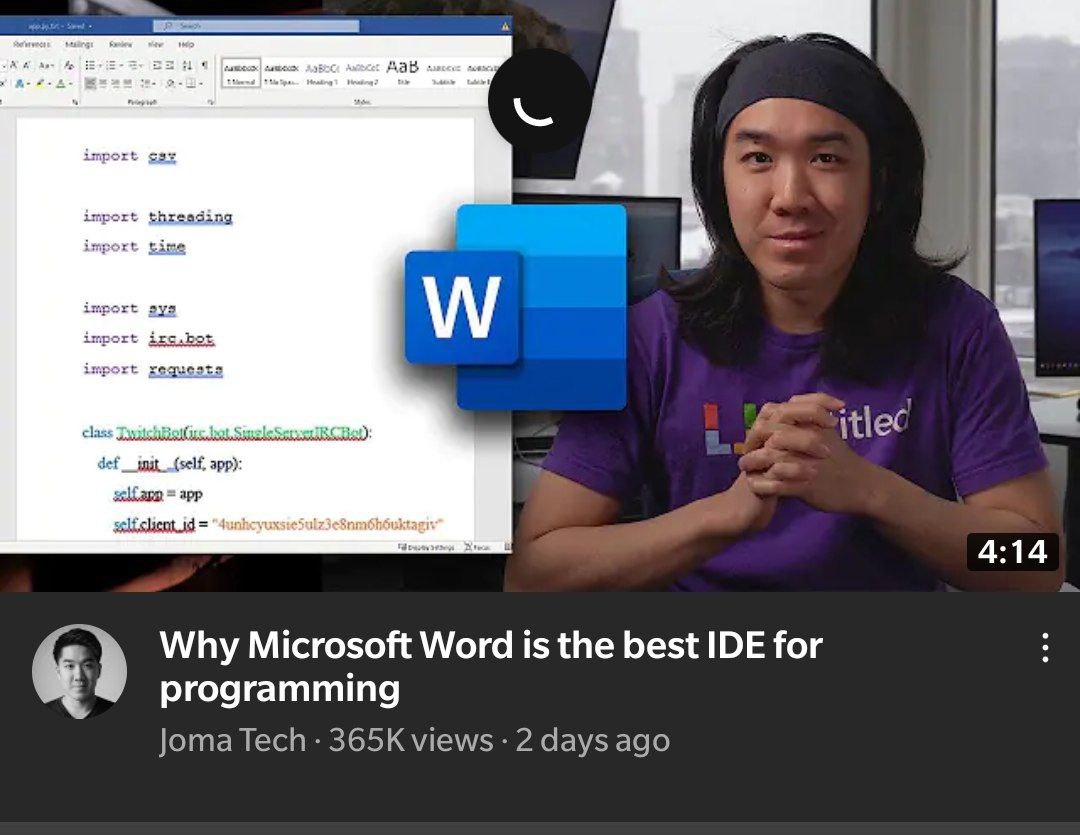Select the "Joma Tech · 365K views" metadata line

414,741
